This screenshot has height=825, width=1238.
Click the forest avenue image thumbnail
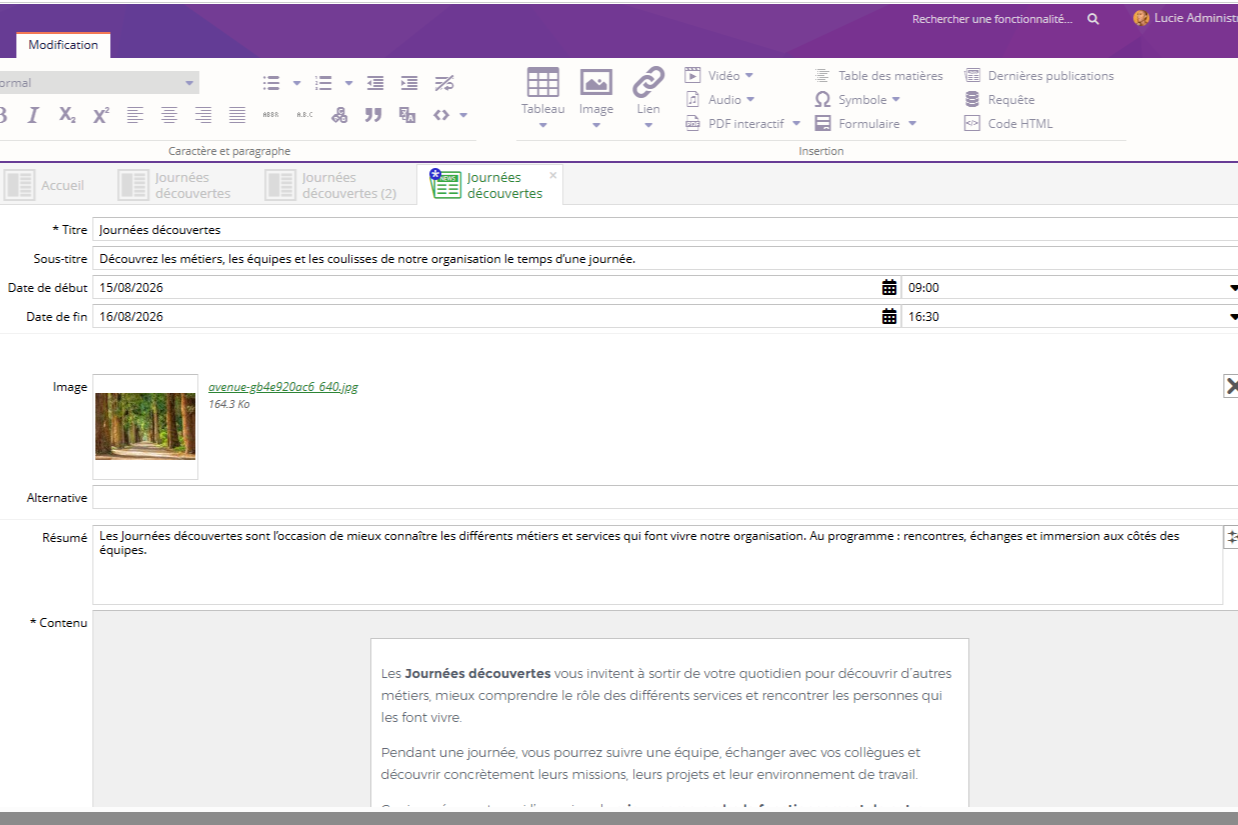pos(145,426)
